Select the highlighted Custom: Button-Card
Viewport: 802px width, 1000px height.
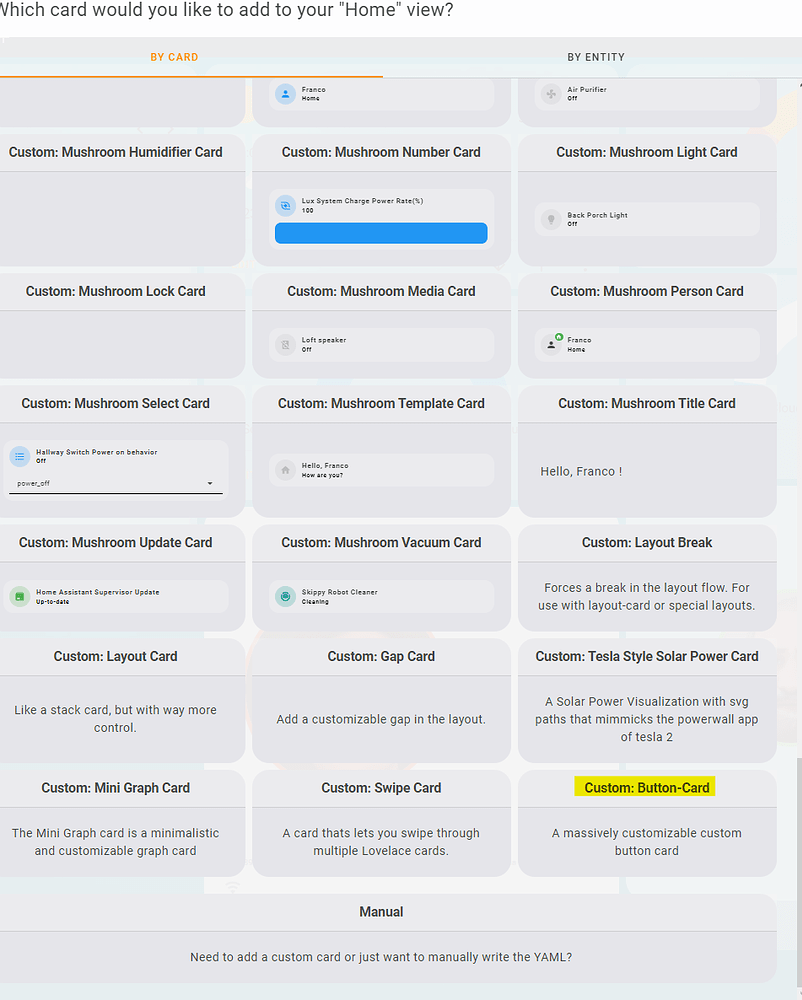click(645, 787)
